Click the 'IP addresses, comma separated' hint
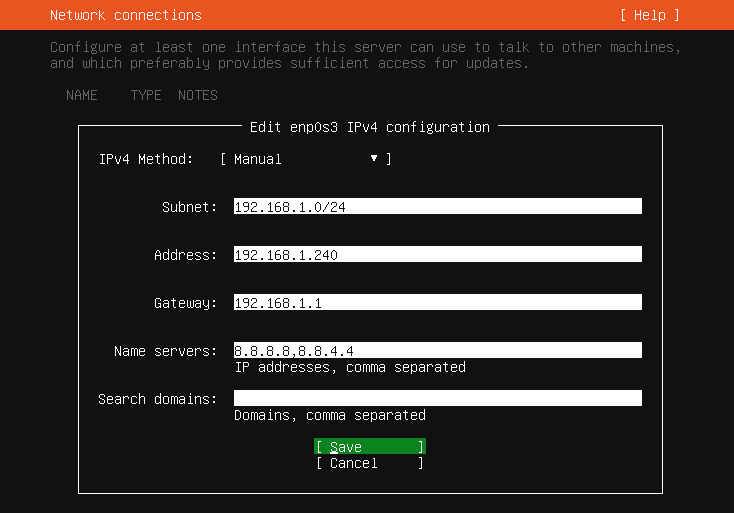 coord(350,367)
